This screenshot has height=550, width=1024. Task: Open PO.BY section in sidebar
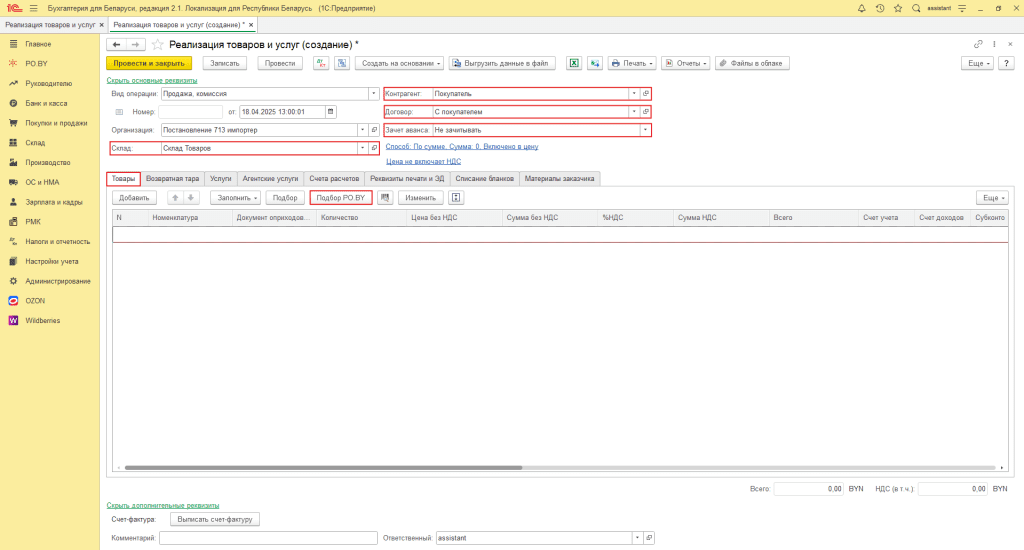pyautogui.click(x=37, y=64)
